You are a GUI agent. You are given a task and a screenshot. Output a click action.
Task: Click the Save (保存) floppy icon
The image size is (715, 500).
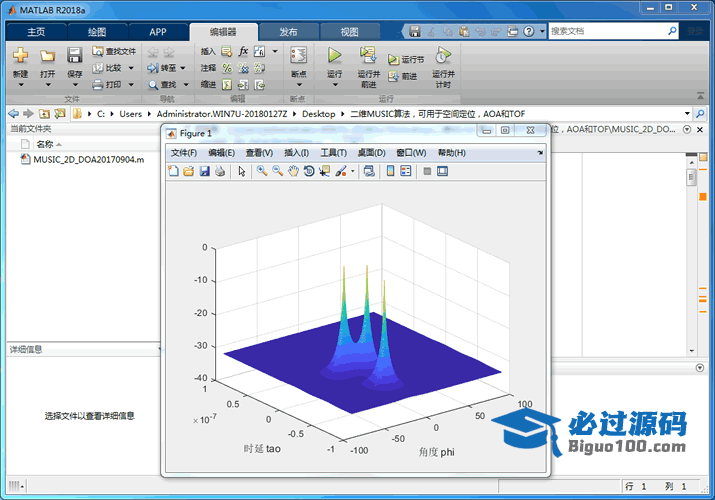(x=74, y=55)
